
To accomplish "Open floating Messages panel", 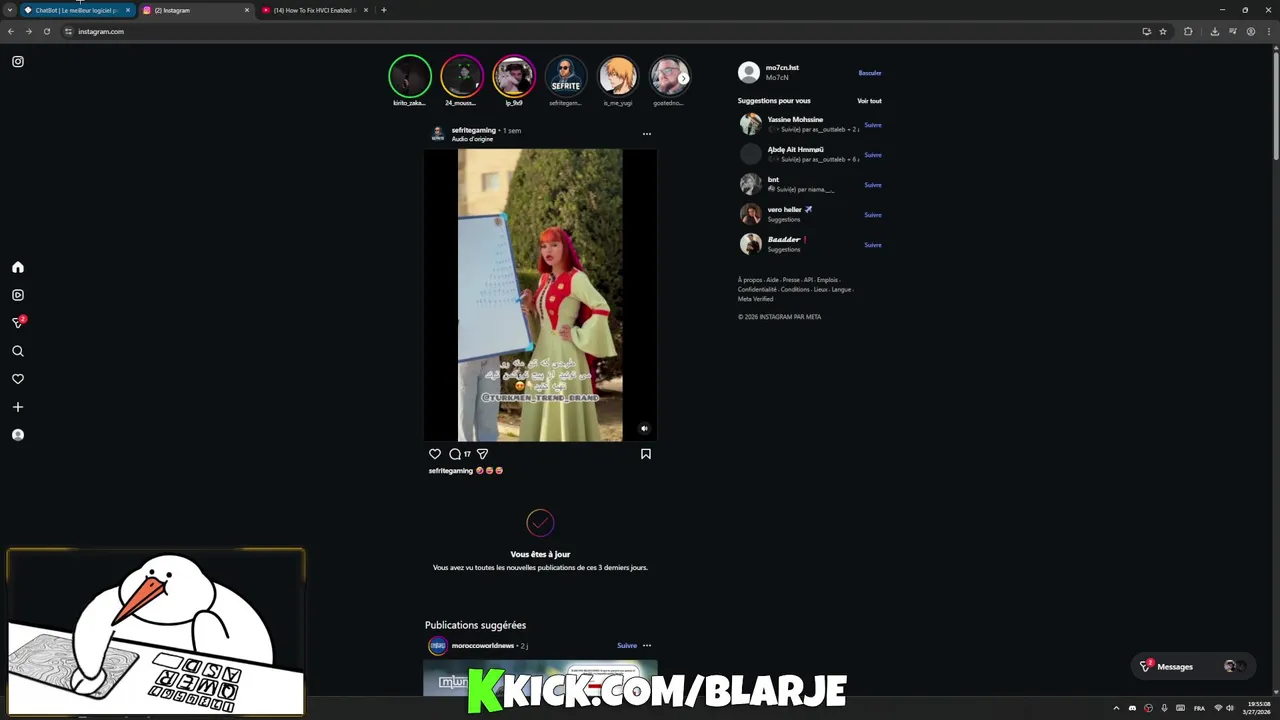I will pos(1194,666).
